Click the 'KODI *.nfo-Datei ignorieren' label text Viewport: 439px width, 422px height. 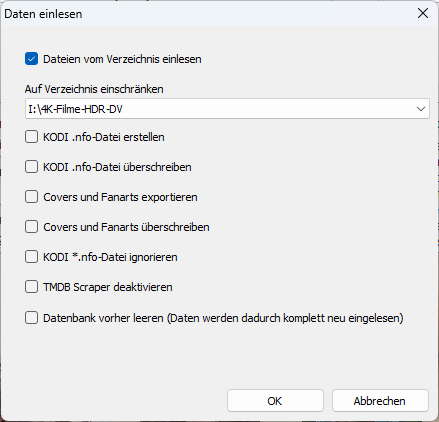[110, 257]
